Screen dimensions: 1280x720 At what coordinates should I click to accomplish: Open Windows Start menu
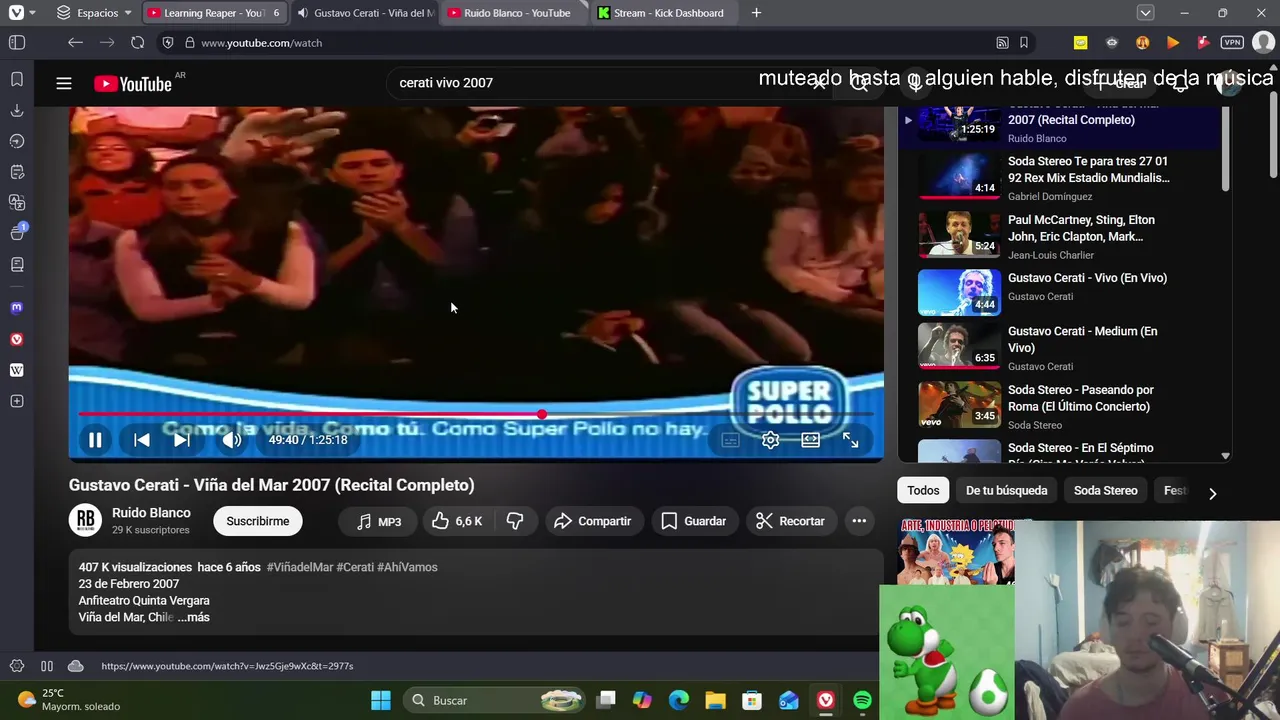click(381, 700)
